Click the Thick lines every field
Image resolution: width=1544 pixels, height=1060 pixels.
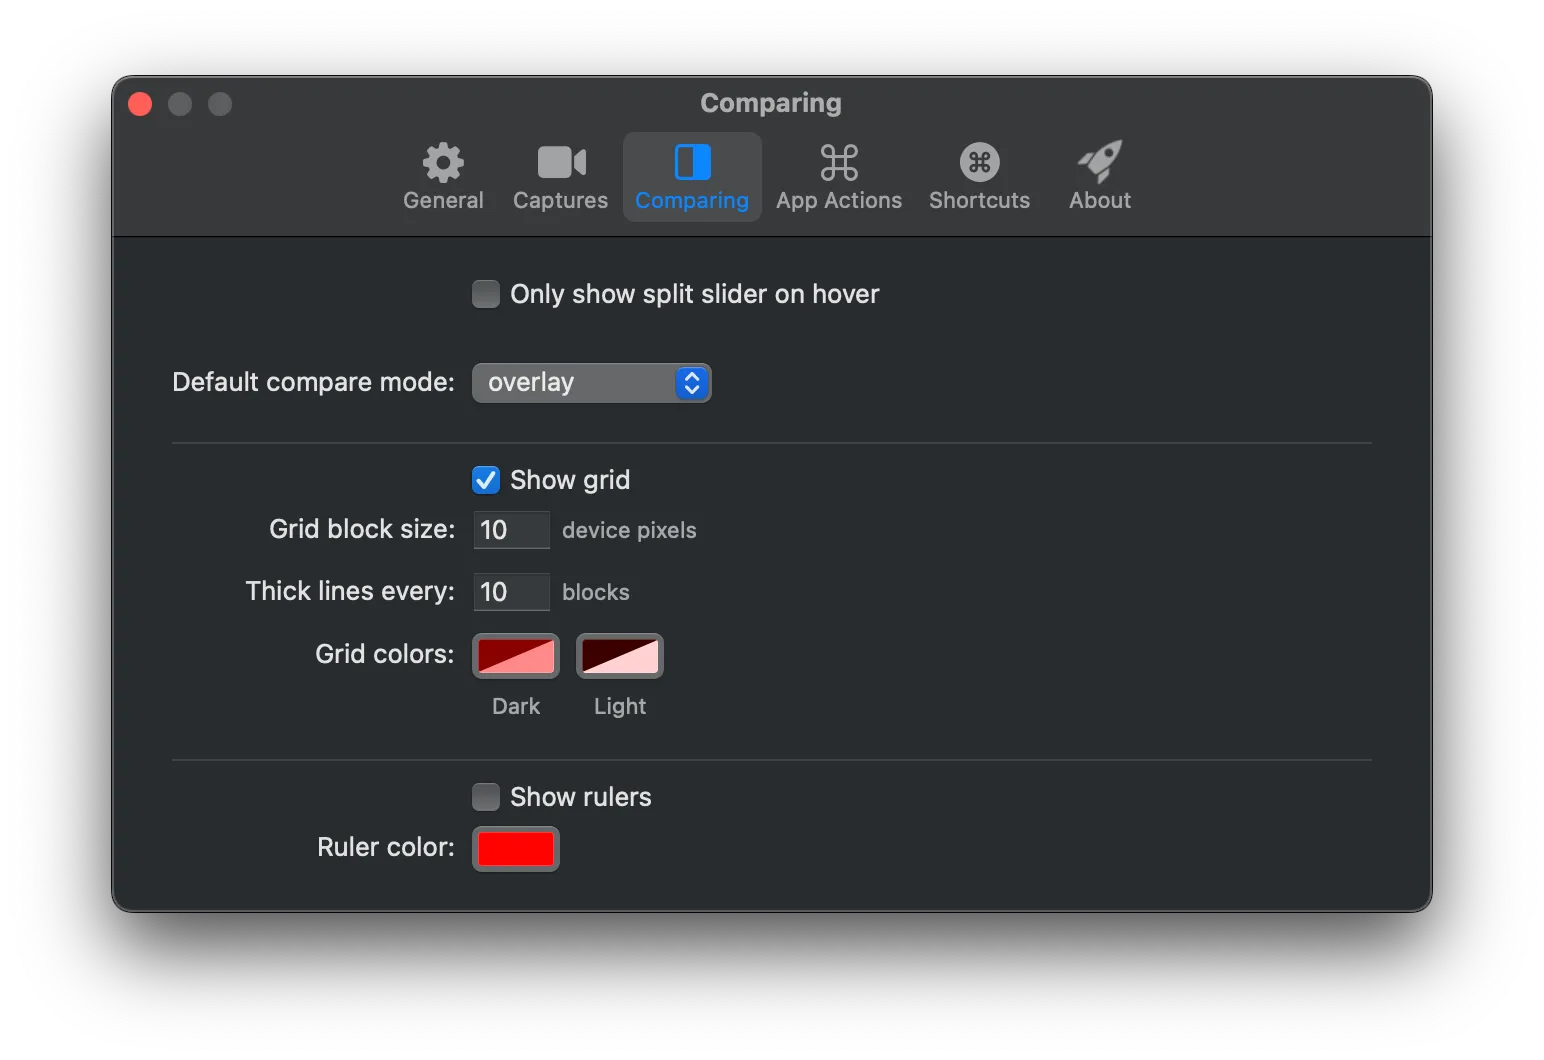click(511, 592)
